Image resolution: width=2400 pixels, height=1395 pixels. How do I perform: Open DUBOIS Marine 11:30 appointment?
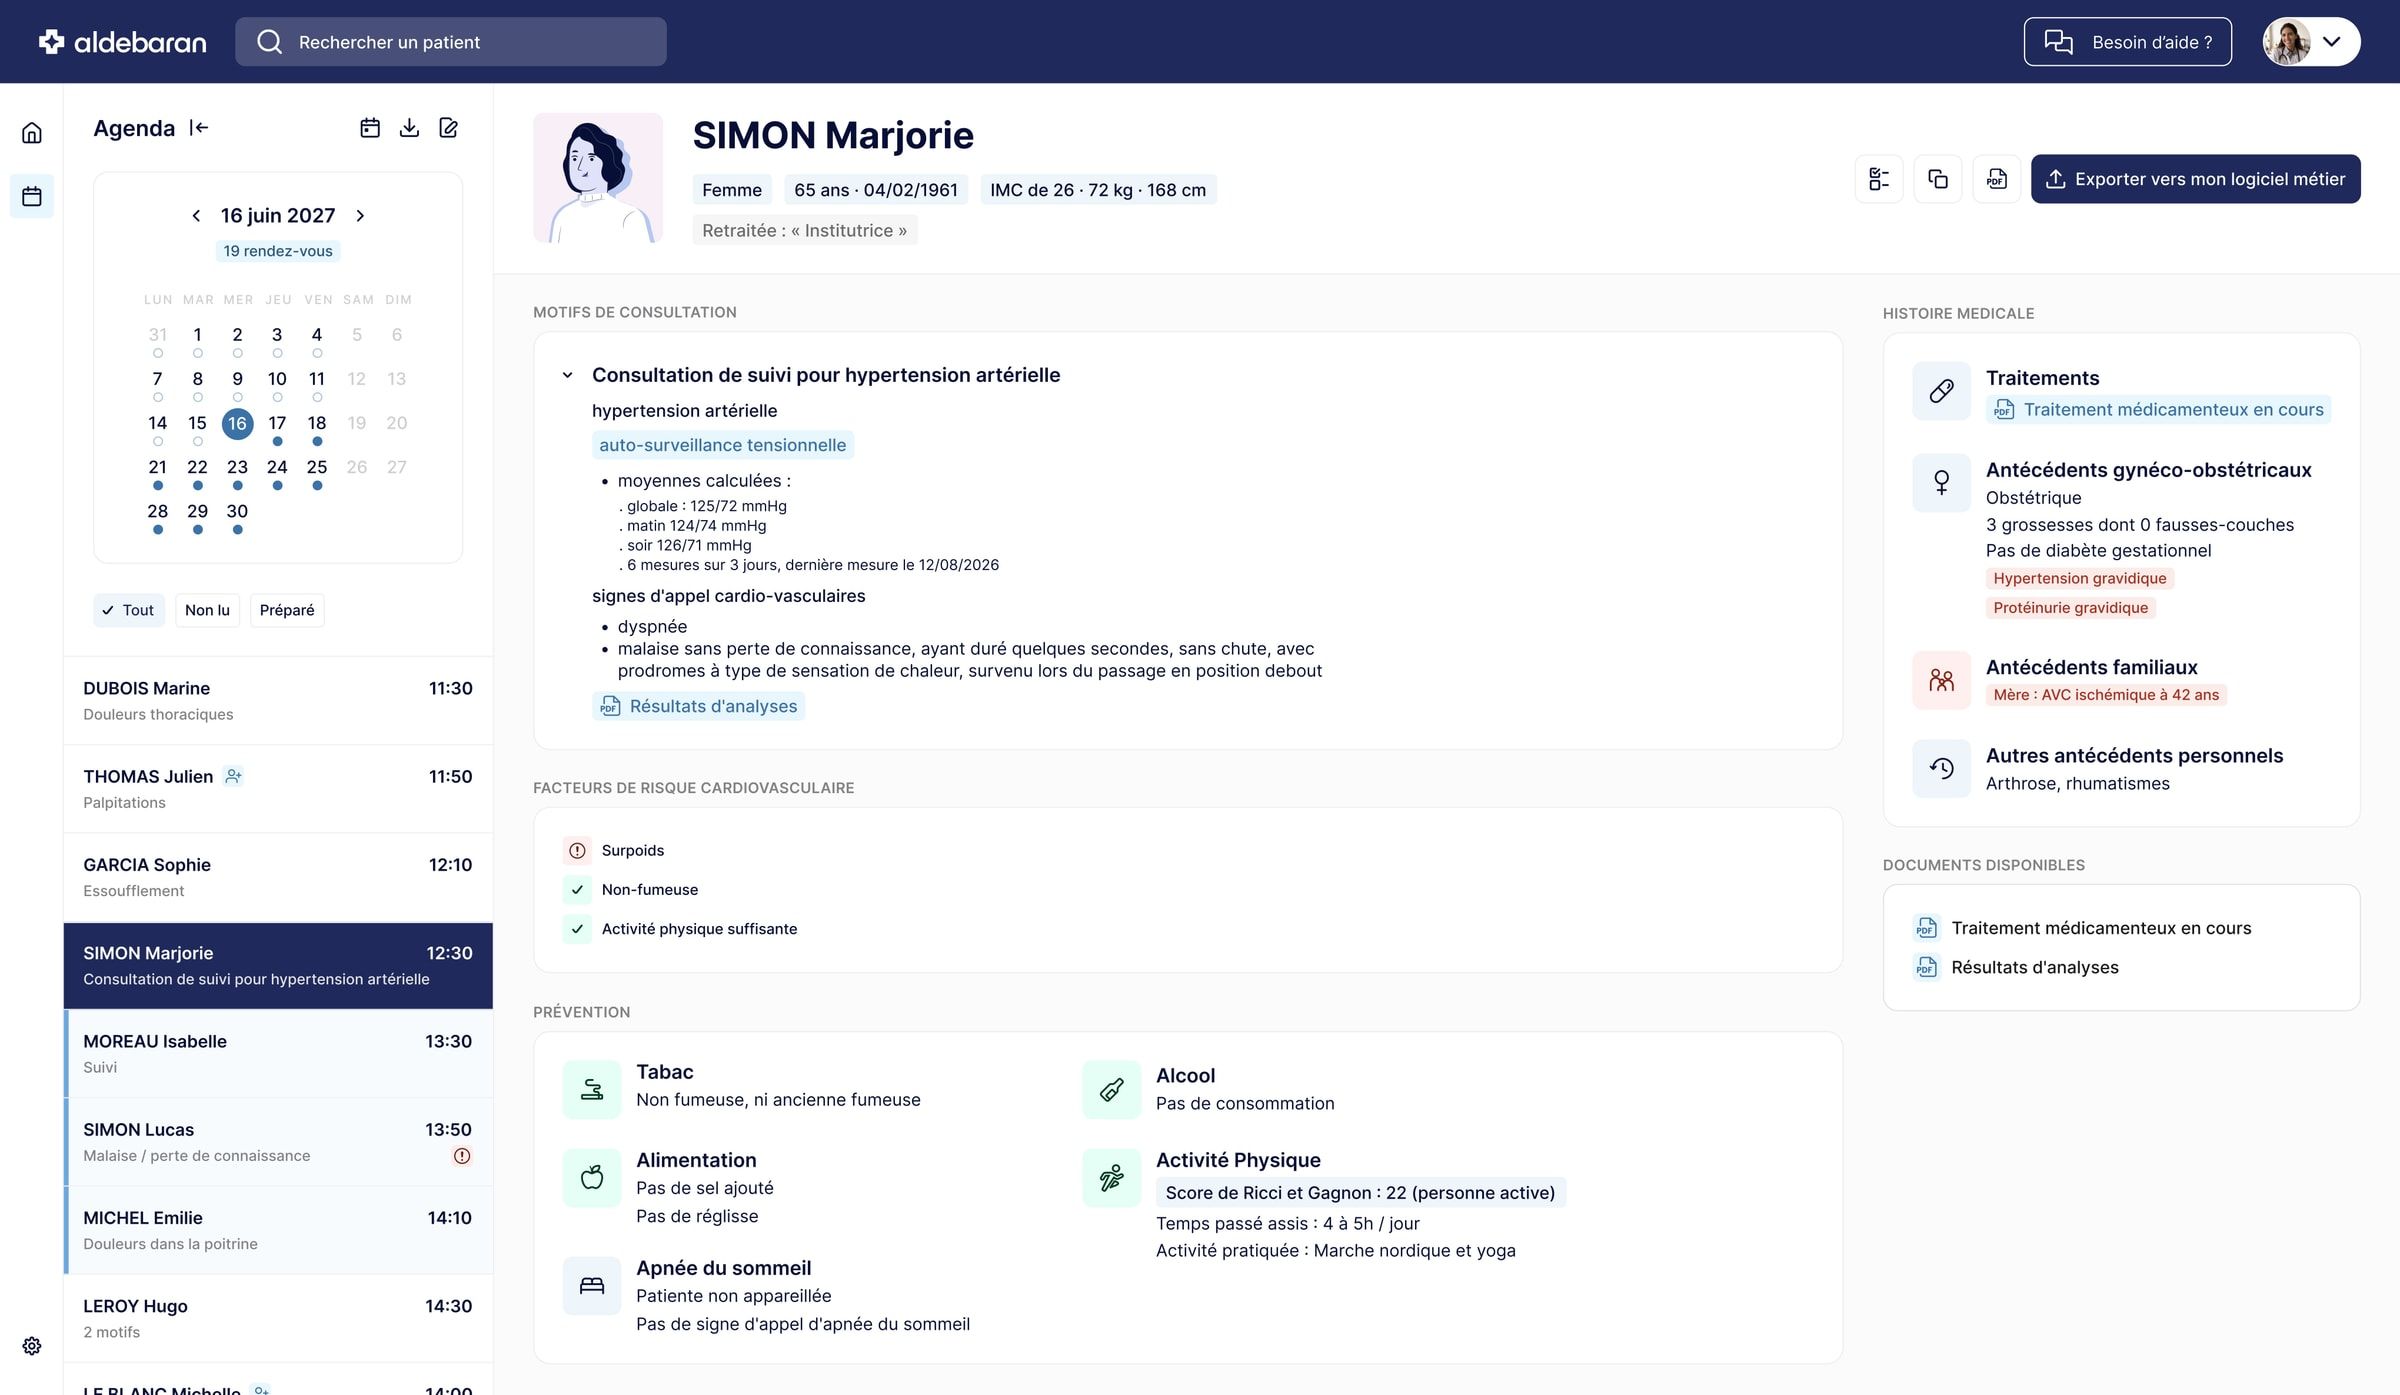[278, 700]
